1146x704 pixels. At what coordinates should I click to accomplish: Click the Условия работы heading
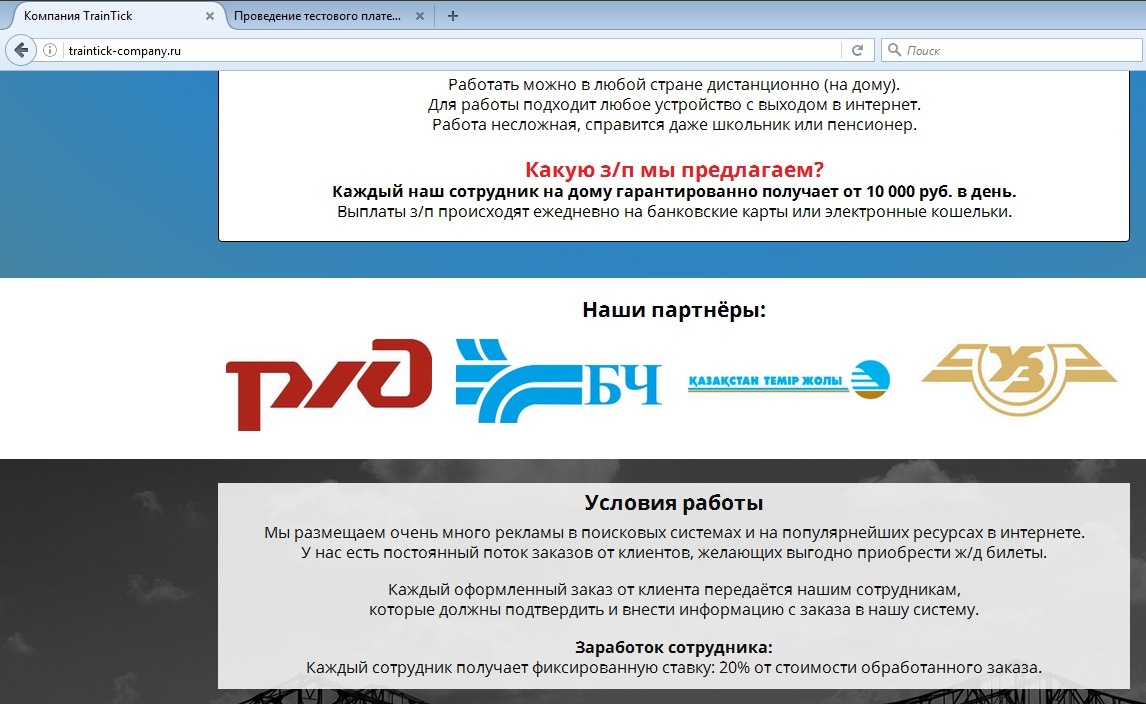(674, 502)
